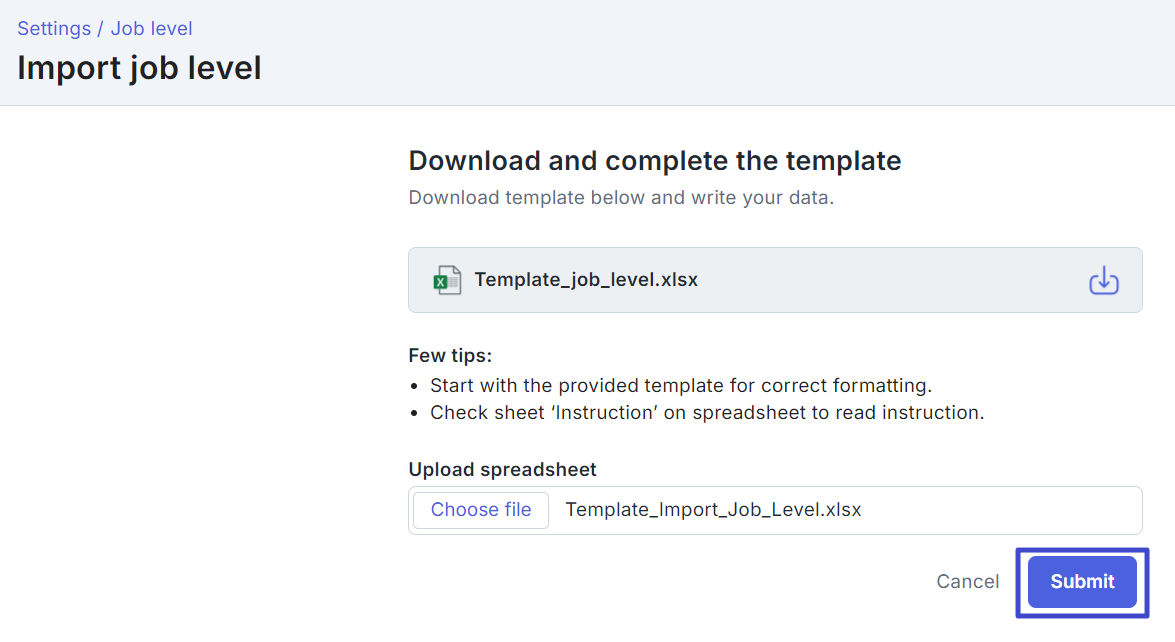Click the Upload spreadsheet label

click(x=502, y=470)
